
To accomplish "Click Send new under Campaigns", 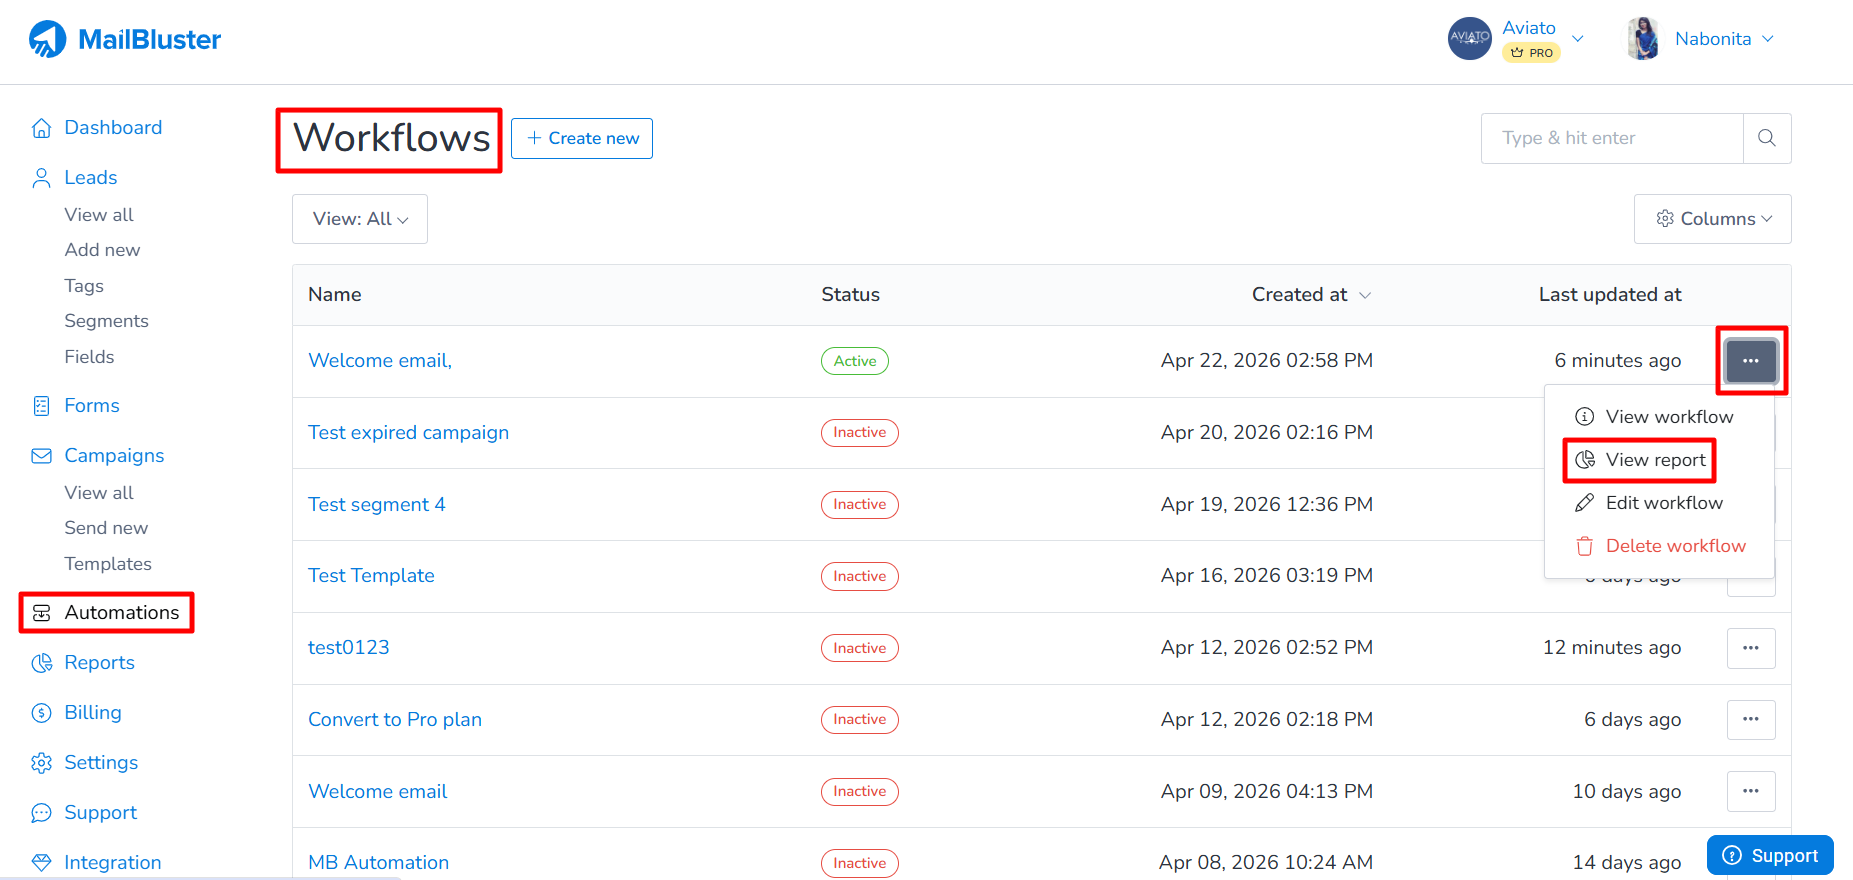I will click(106, 528).
